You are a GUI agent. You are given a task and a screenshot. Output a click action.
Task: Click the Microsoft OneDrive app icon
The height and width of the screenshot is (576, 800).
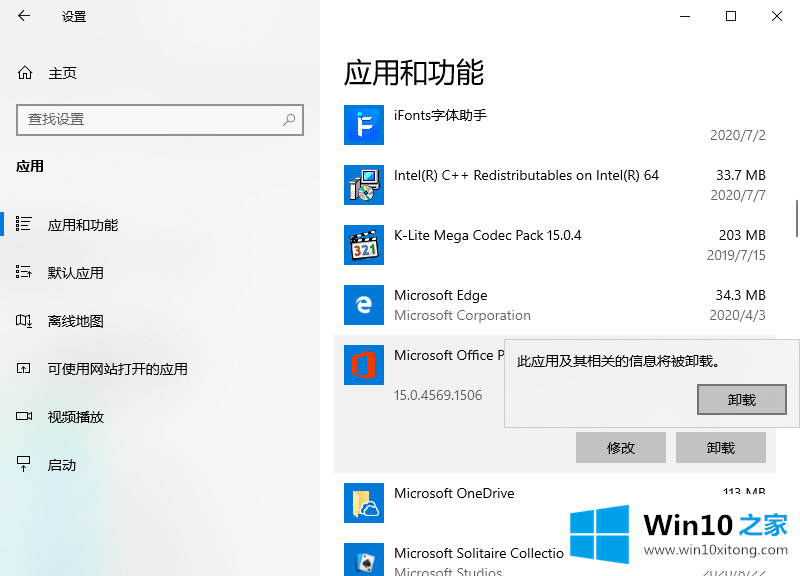[364, 503]
